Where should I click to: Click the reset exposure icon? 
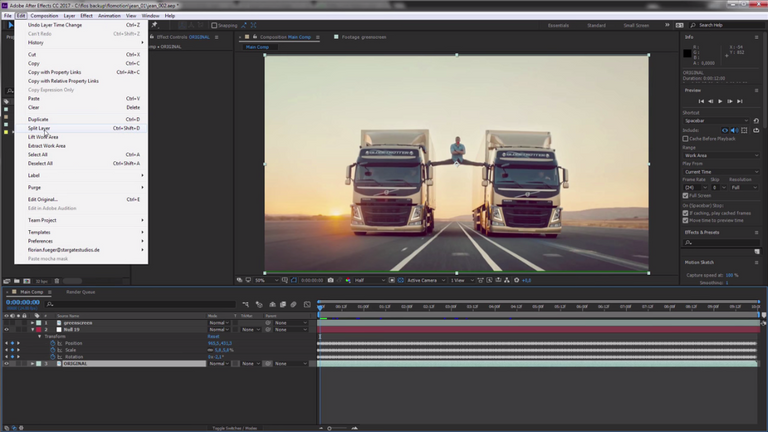point(516,280)
